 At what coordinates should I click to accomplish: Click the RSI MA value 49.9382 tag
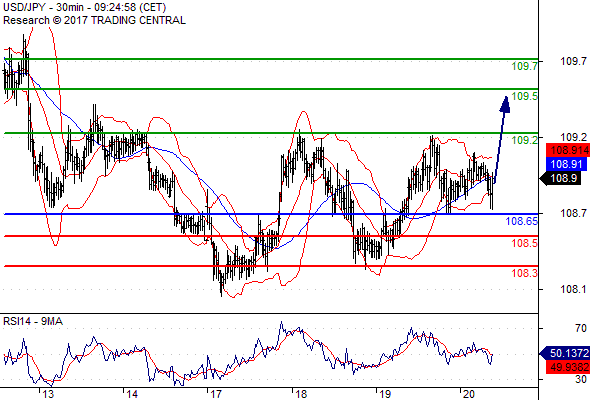(x=568, y=367)
